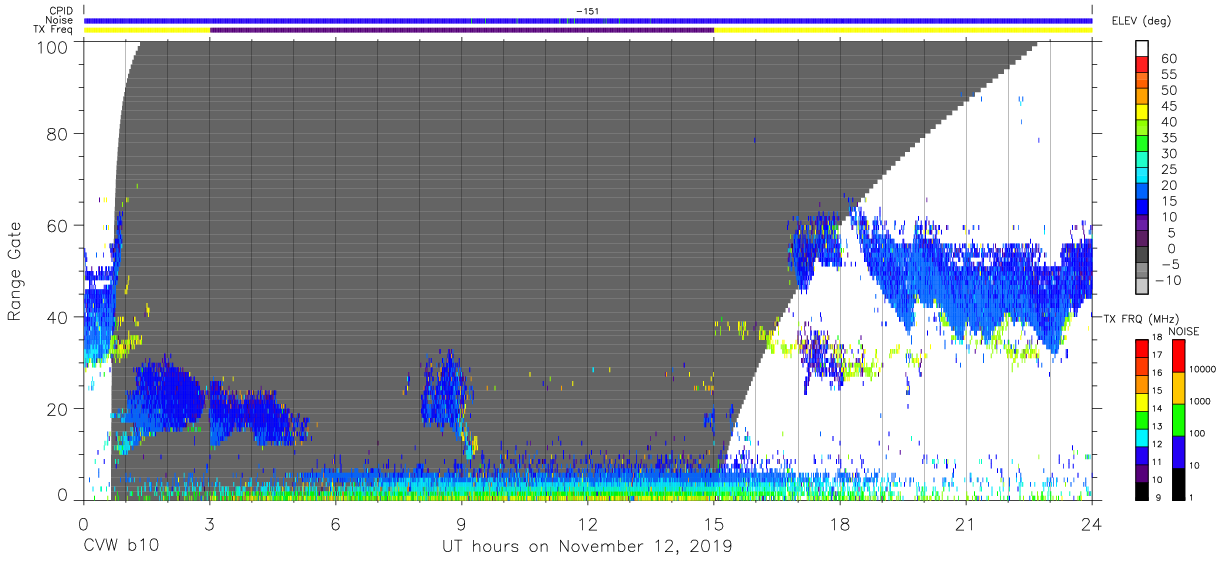Click the 18 hour tick label

[x=840, y=524]
